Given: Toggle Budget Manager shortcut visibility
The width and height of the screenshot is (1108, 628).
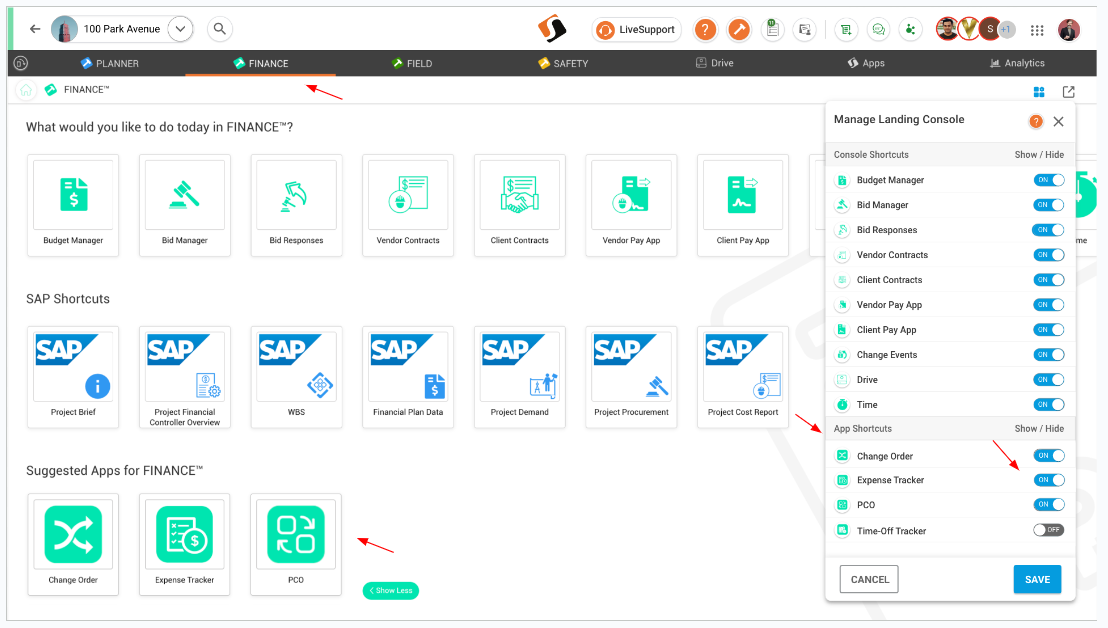Looking at the screenshot, I should tap(1049, 180).
